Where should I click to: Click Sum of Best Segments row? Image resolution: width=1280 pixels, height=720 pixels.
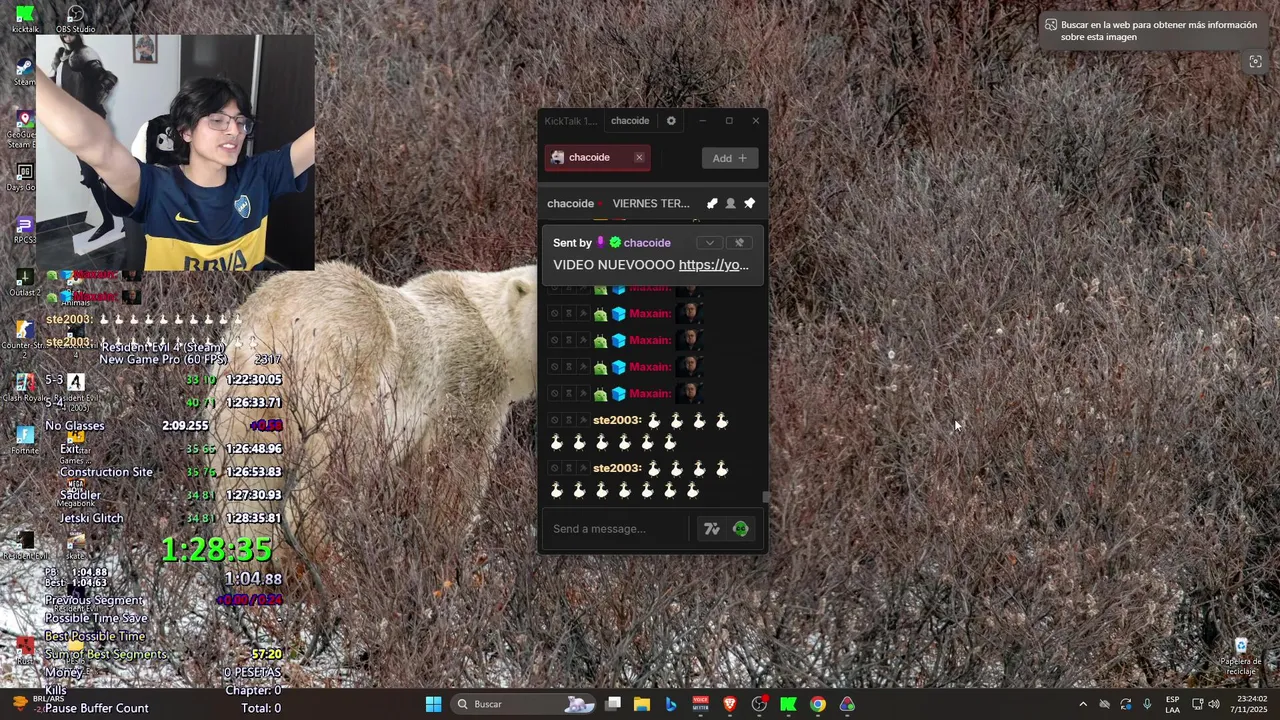(163, 654)
